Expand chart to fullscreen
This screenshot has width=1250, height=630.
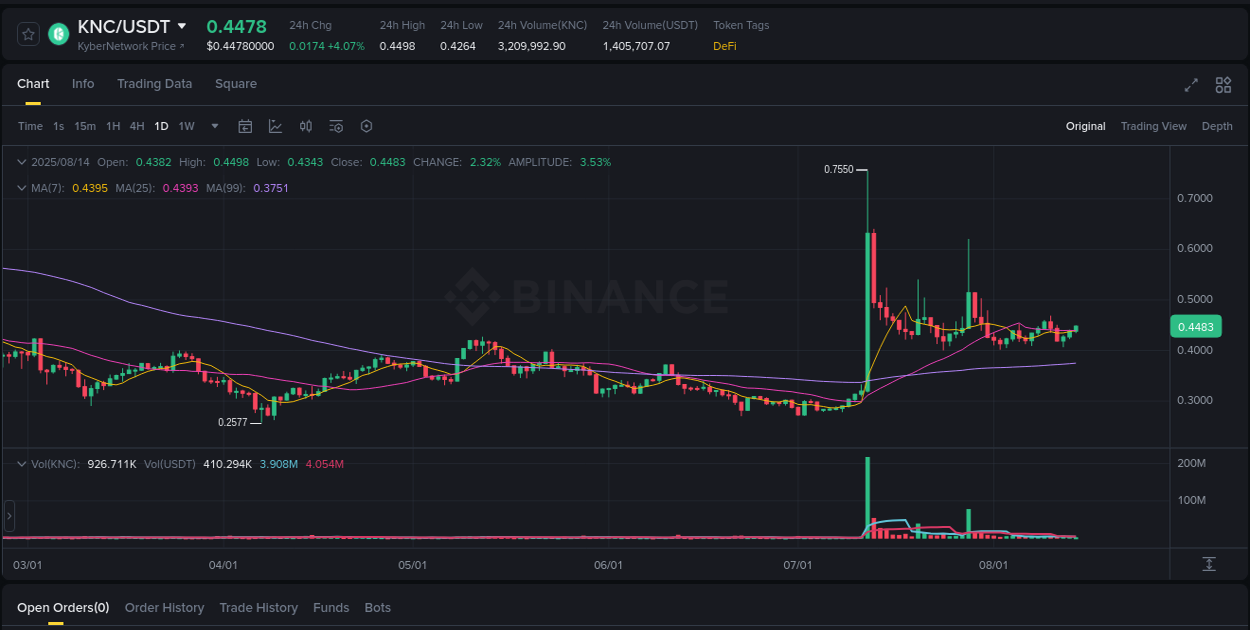(x=1191, y=85)
